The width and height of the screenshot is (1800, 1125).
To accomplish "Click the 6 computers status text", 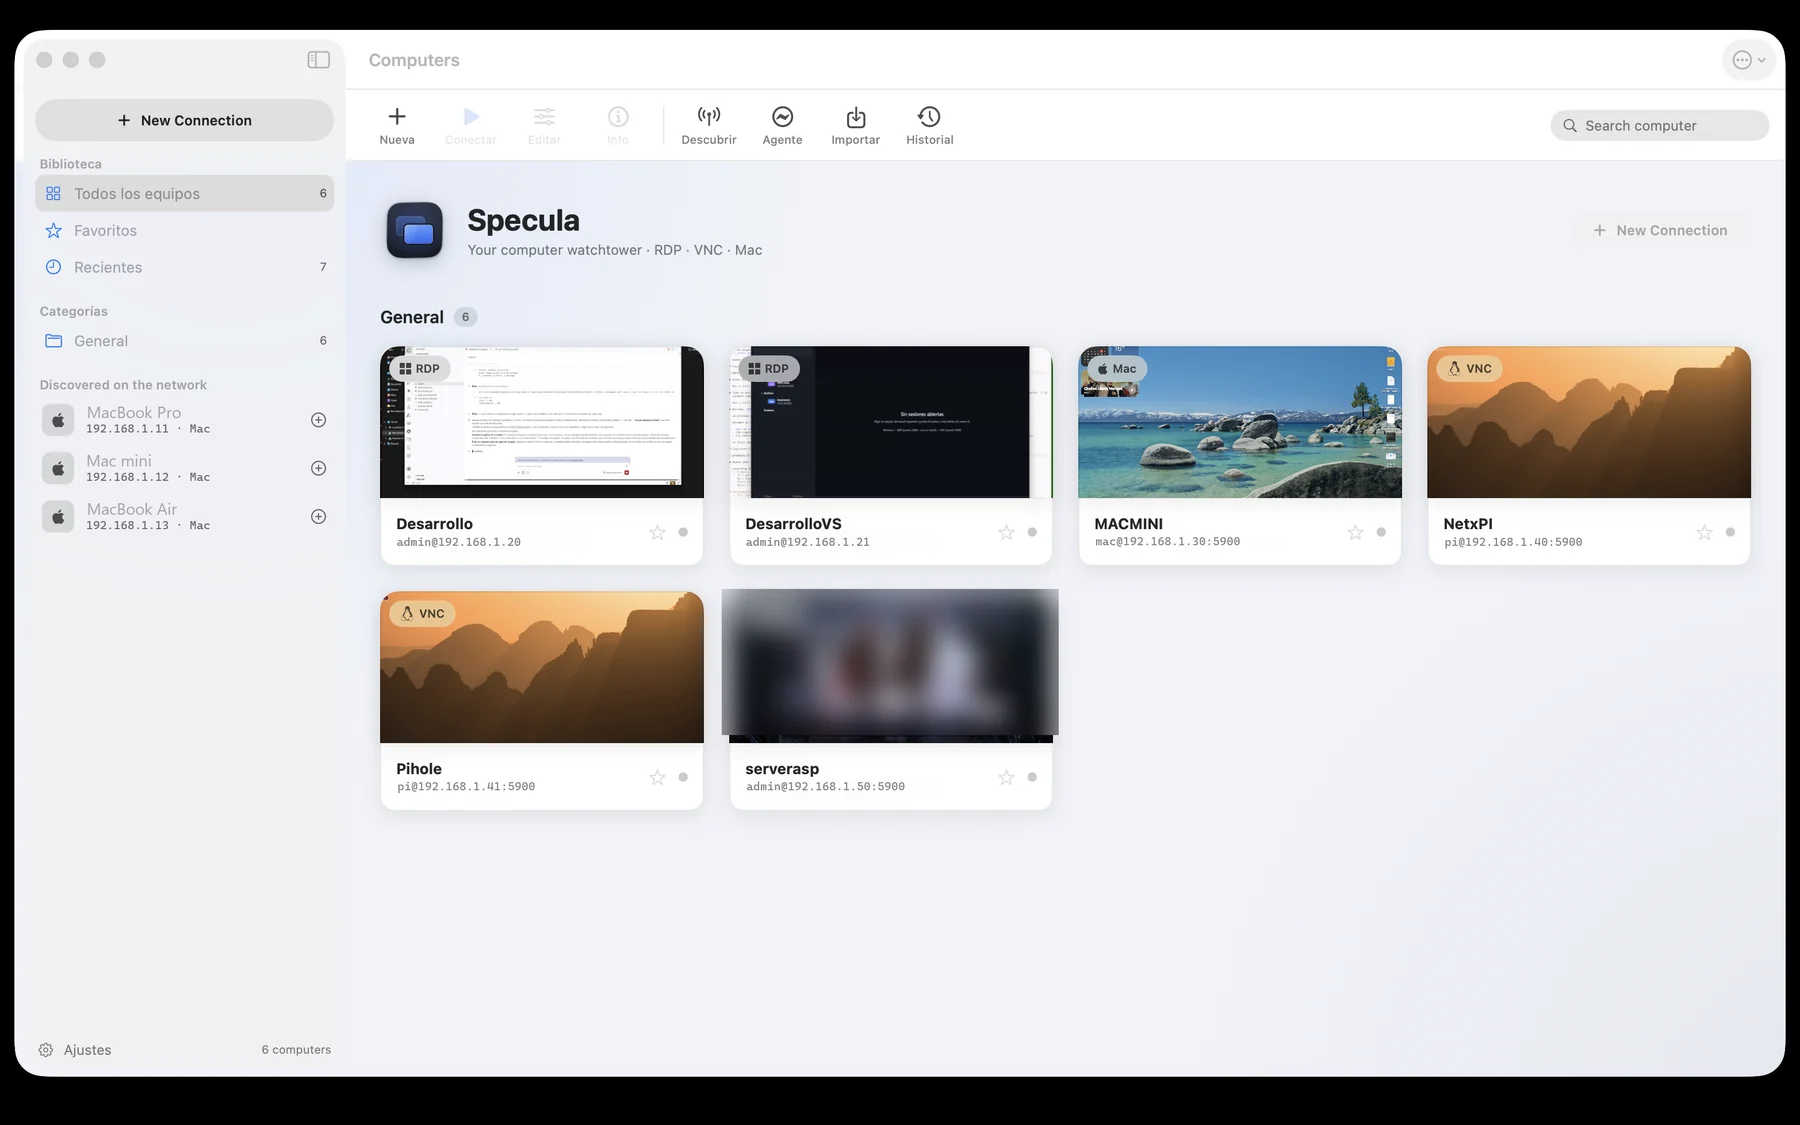I will (296, 1050).
